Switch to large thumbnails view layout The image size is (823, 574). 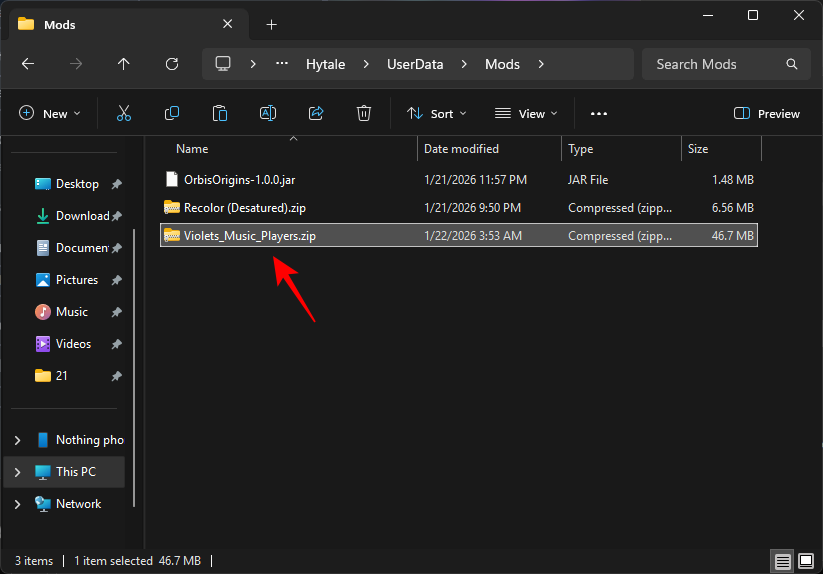804,561
